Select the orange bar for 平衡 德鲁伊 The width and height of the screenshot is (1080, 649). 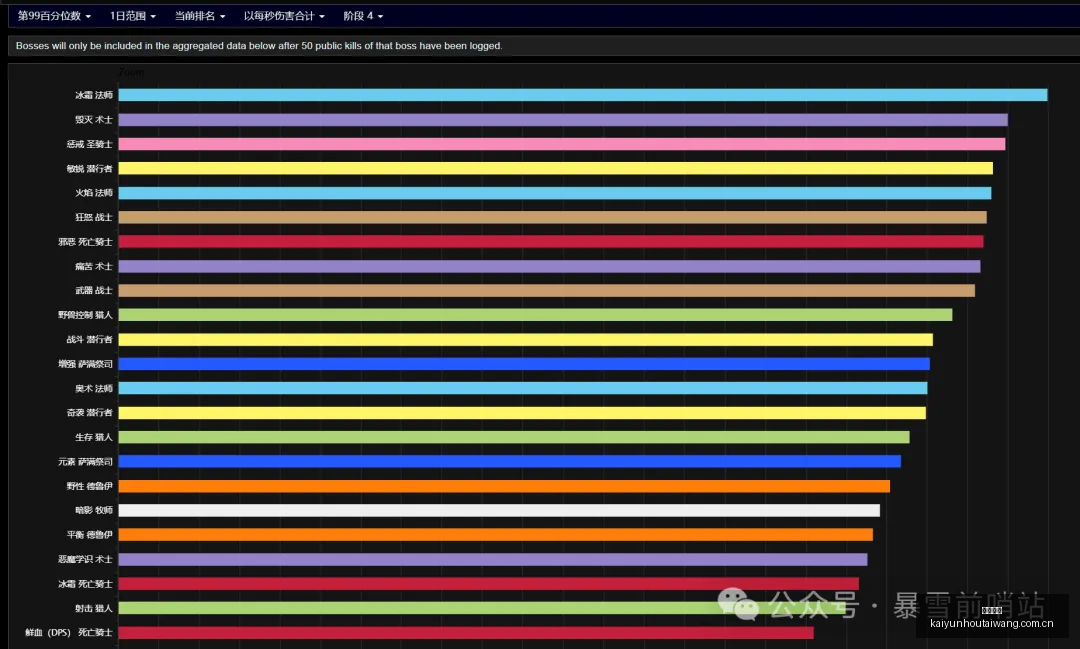coord(495,535)
